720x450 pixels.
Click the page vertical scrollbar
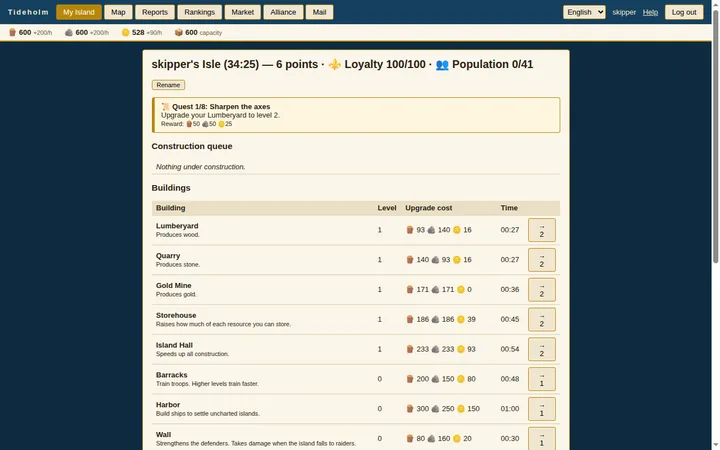715,138
